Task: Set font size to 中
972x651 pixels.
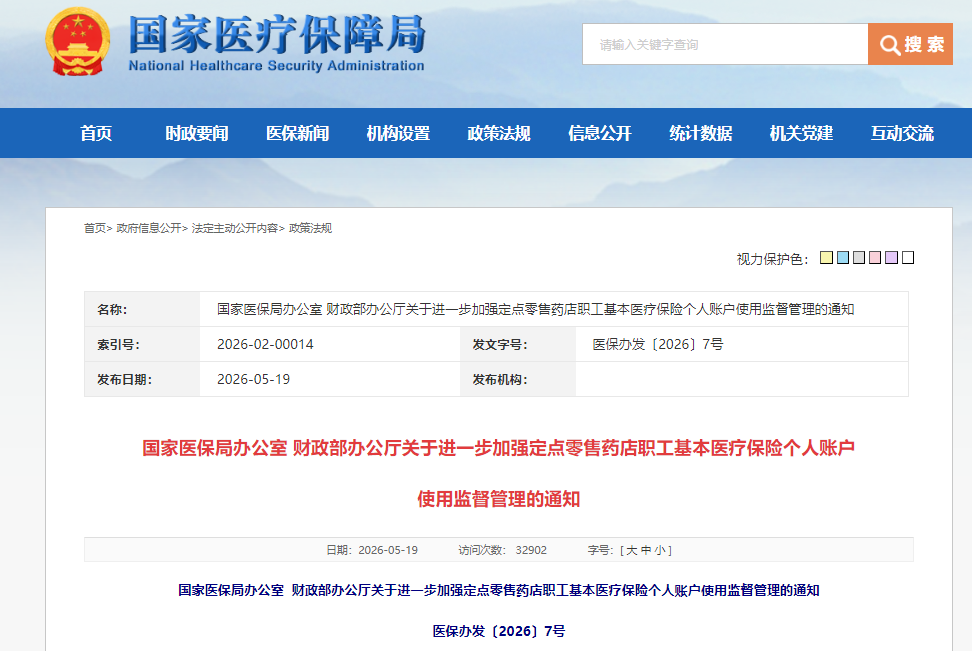Action: pos(646,550)
